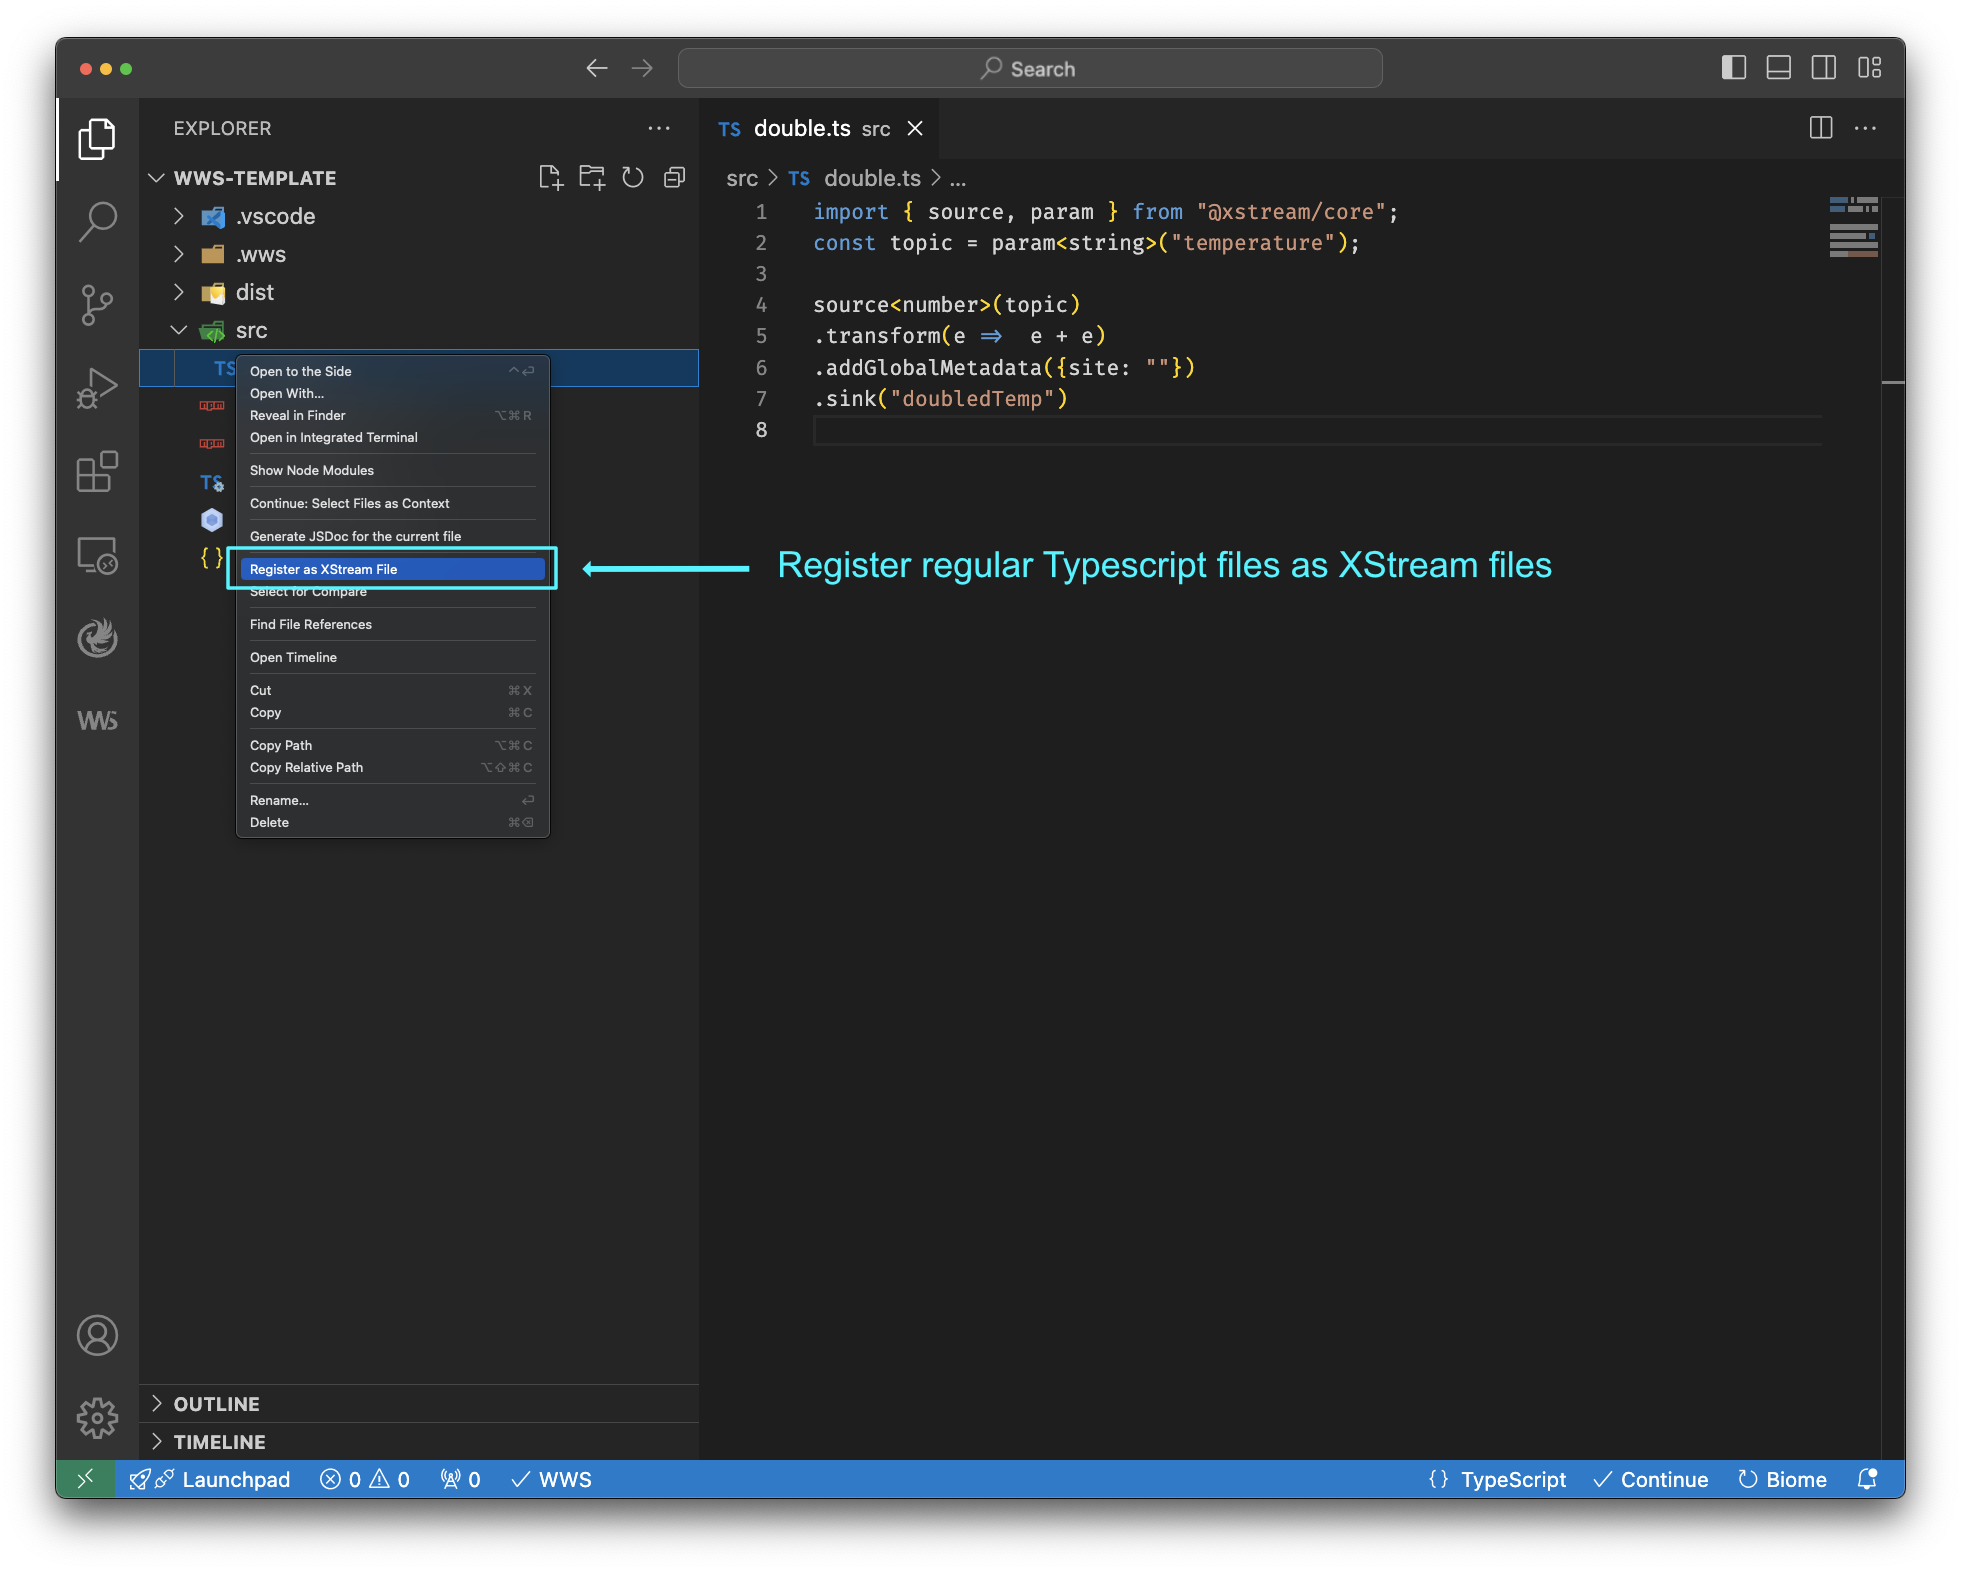This screenshot has width=1962, height=1570.
Task: Open notifications bell in status bar
Action: pos(1867,1479)
